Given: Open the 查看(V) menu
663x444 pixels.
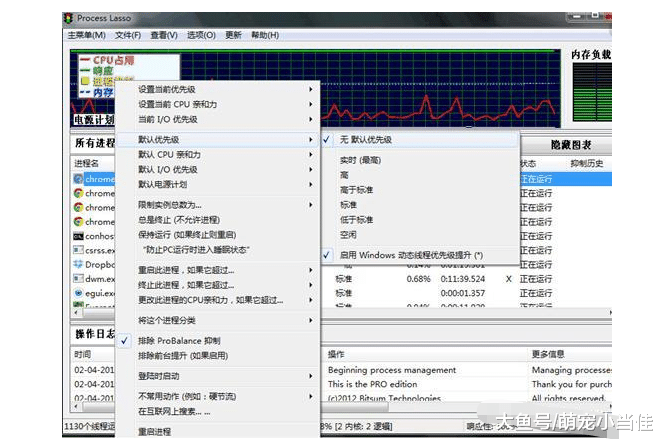Looking at the screenshot, I should tap(164, 35).
